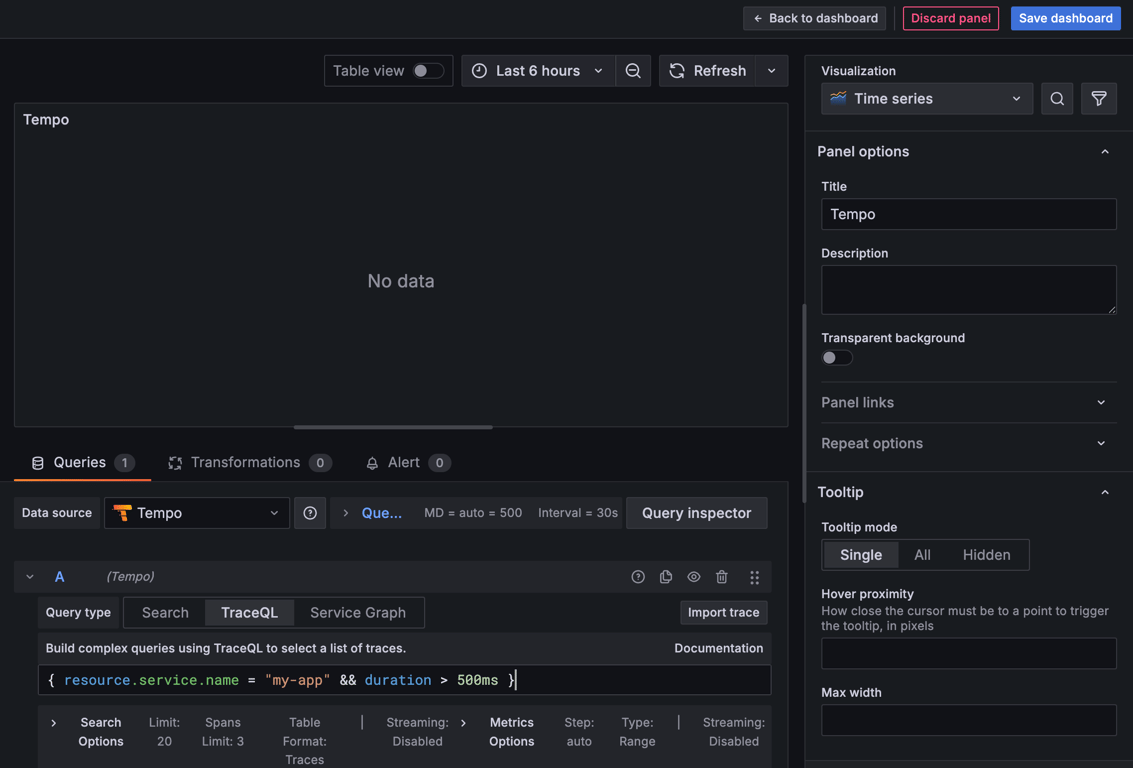Click the datasource help icon beside Tempo
Screen dimensions: 1133x768
pos(310,512)
